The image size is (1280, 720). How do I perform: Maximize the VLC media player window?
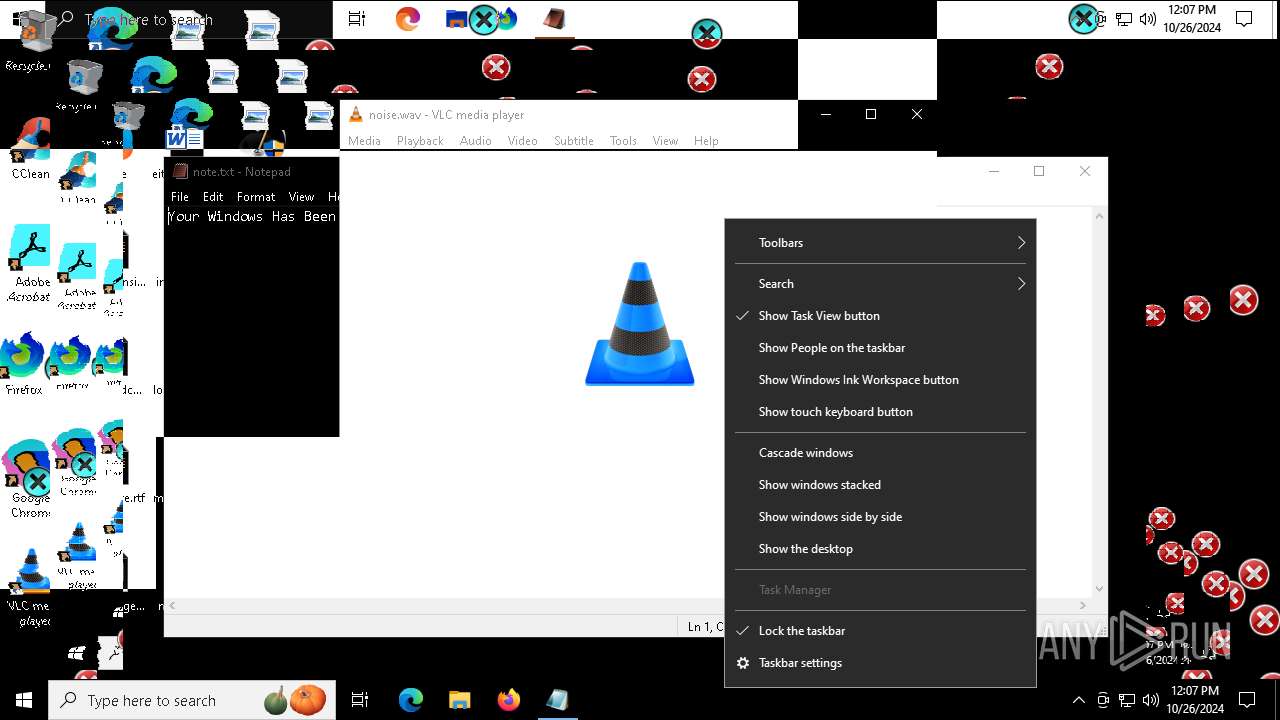point(871,114)
